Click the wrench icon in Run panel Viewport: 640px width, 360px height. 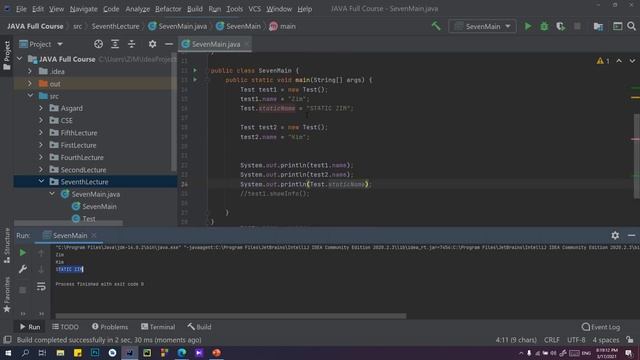23,269
